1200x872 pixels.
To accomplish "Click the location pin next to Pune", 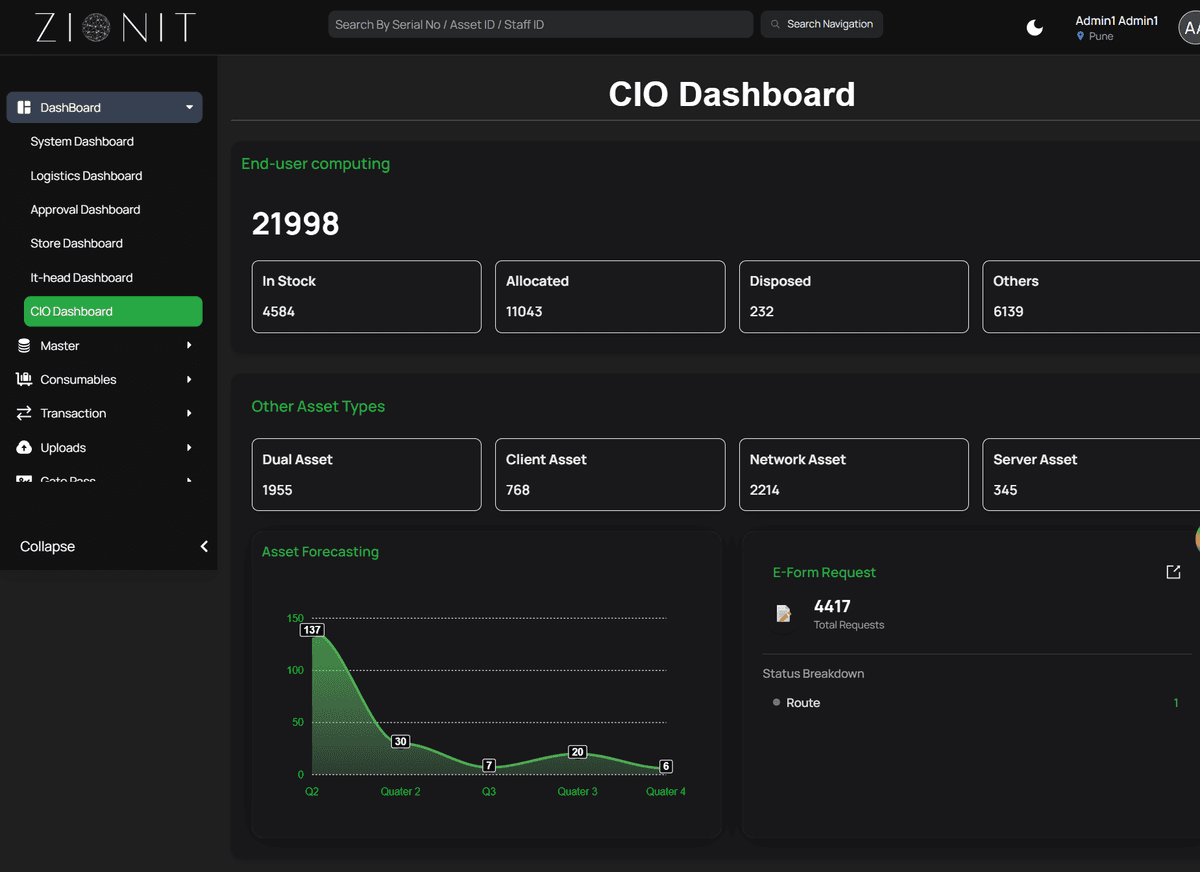I will [1080, 36].
